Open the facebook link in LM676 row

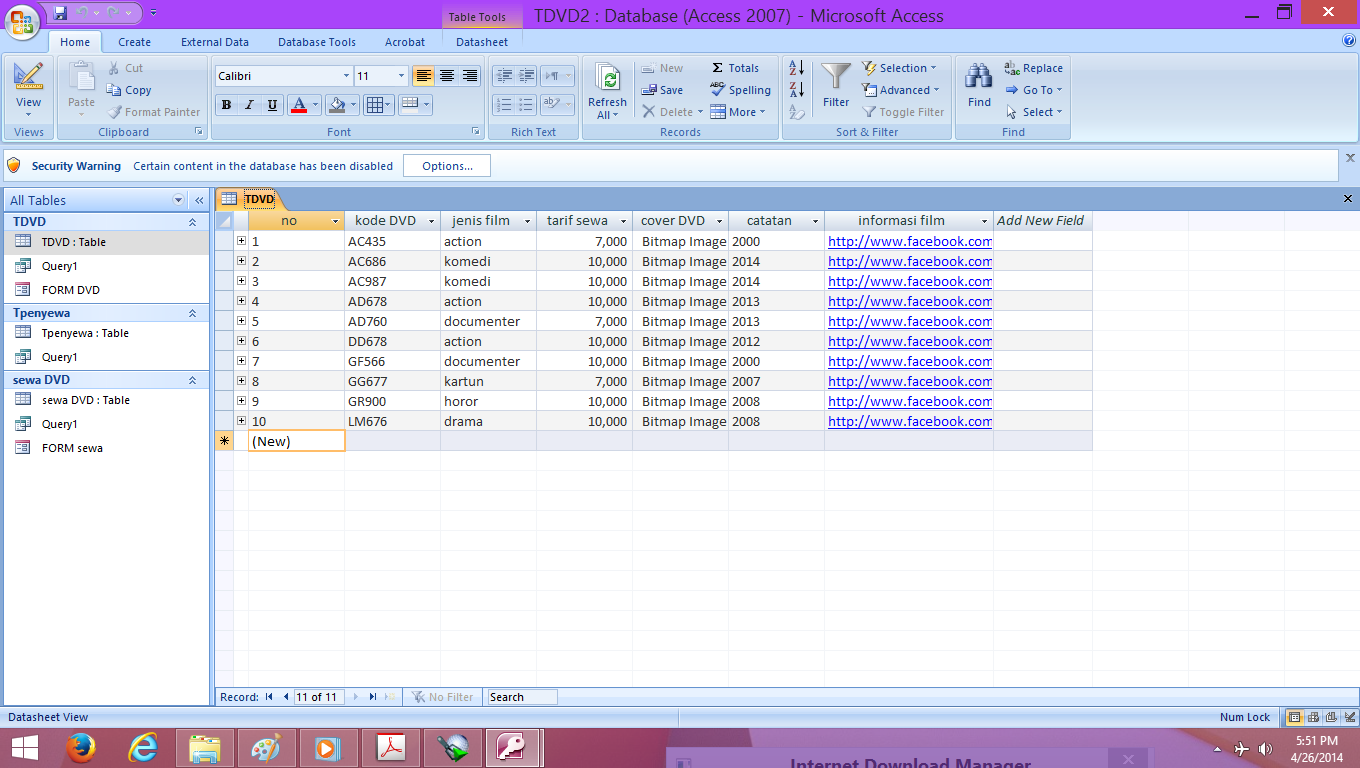[910, 421]
